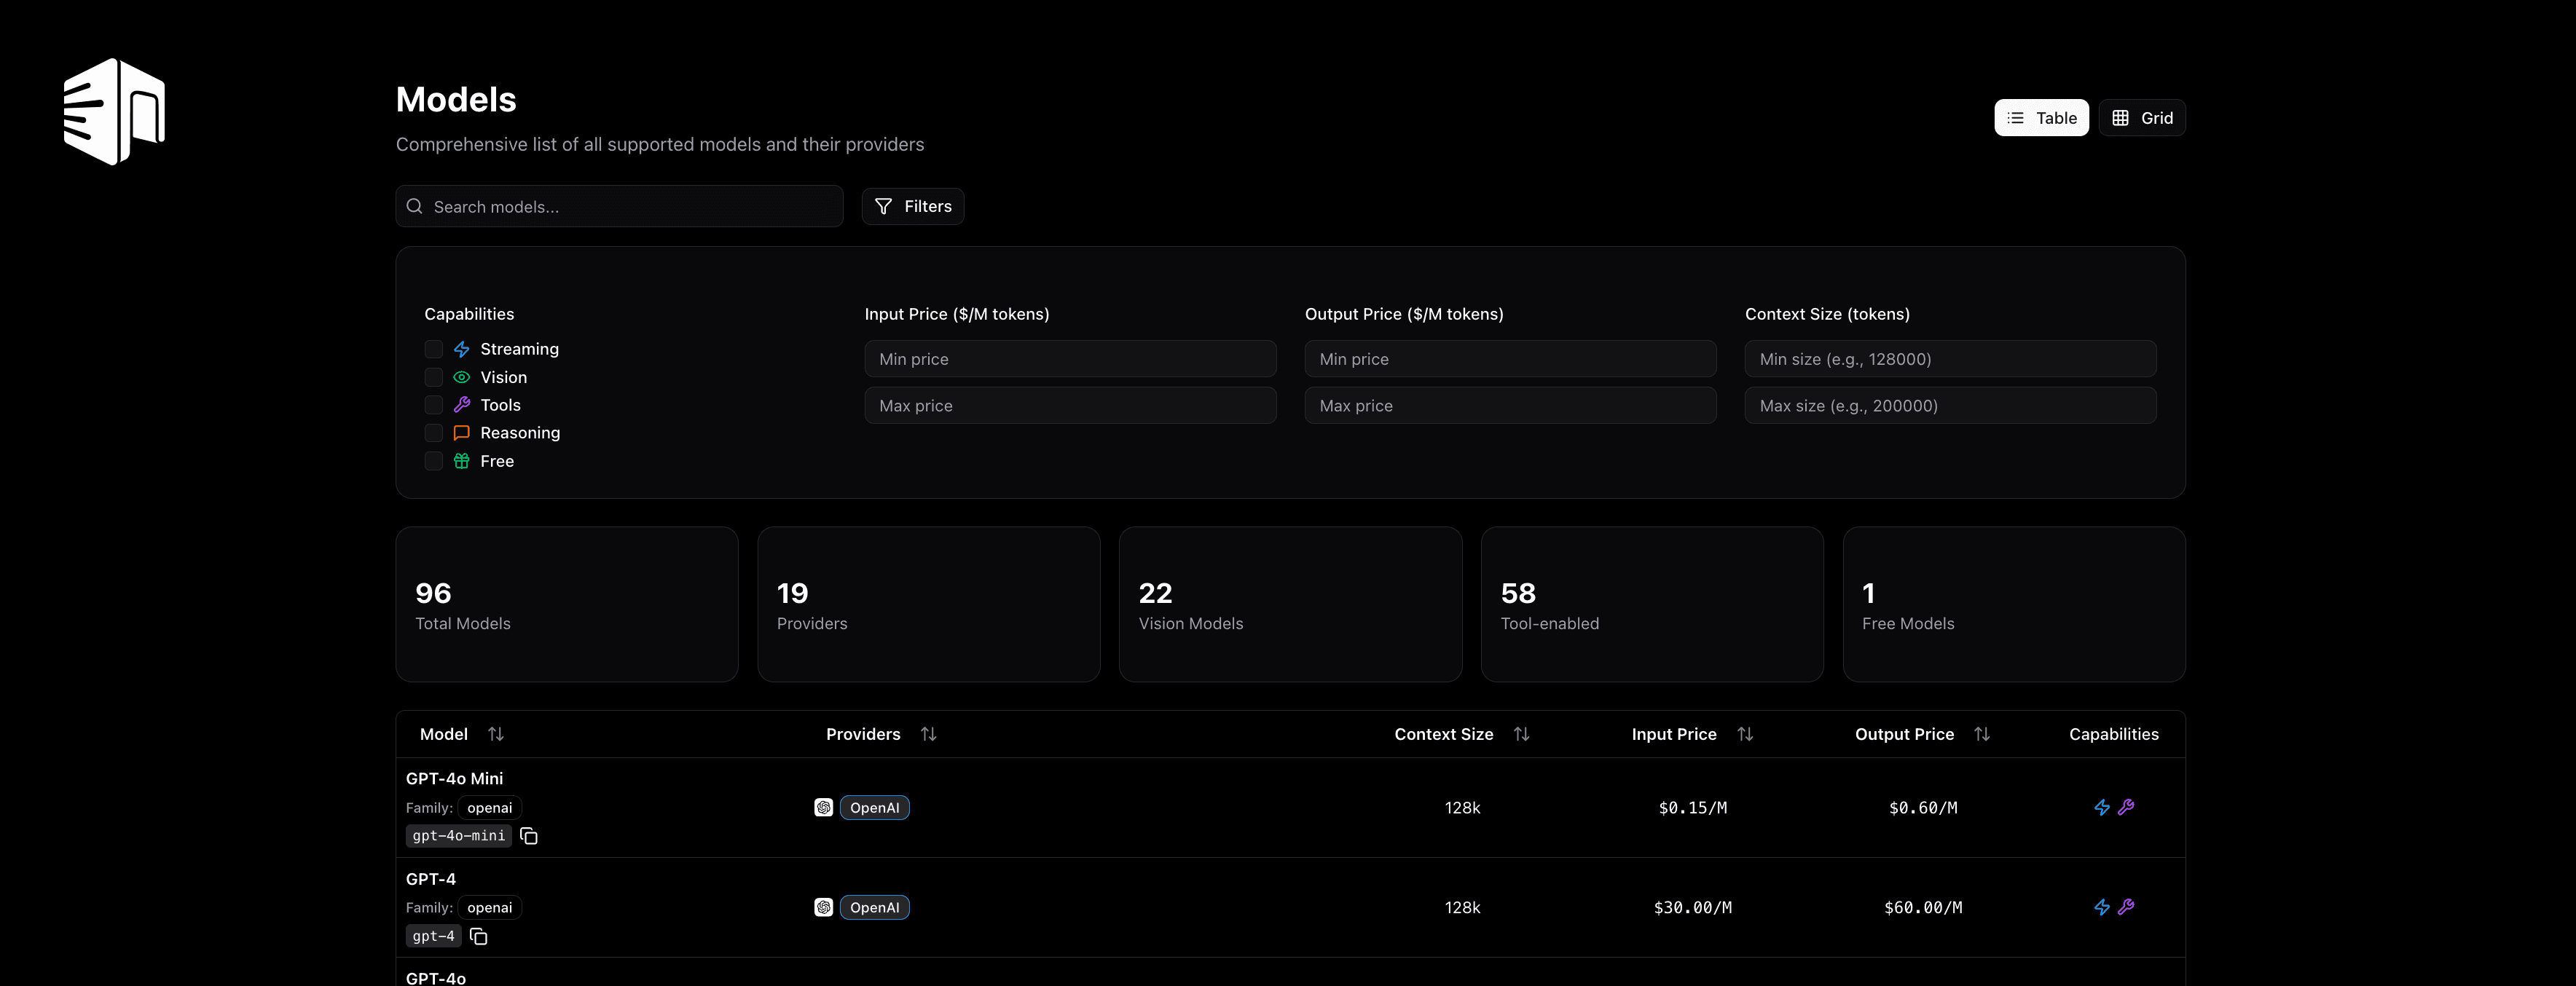The image size is (2576, 986).
Task: Enable the Streaming capability filter
Action: [x=433, y=349]
